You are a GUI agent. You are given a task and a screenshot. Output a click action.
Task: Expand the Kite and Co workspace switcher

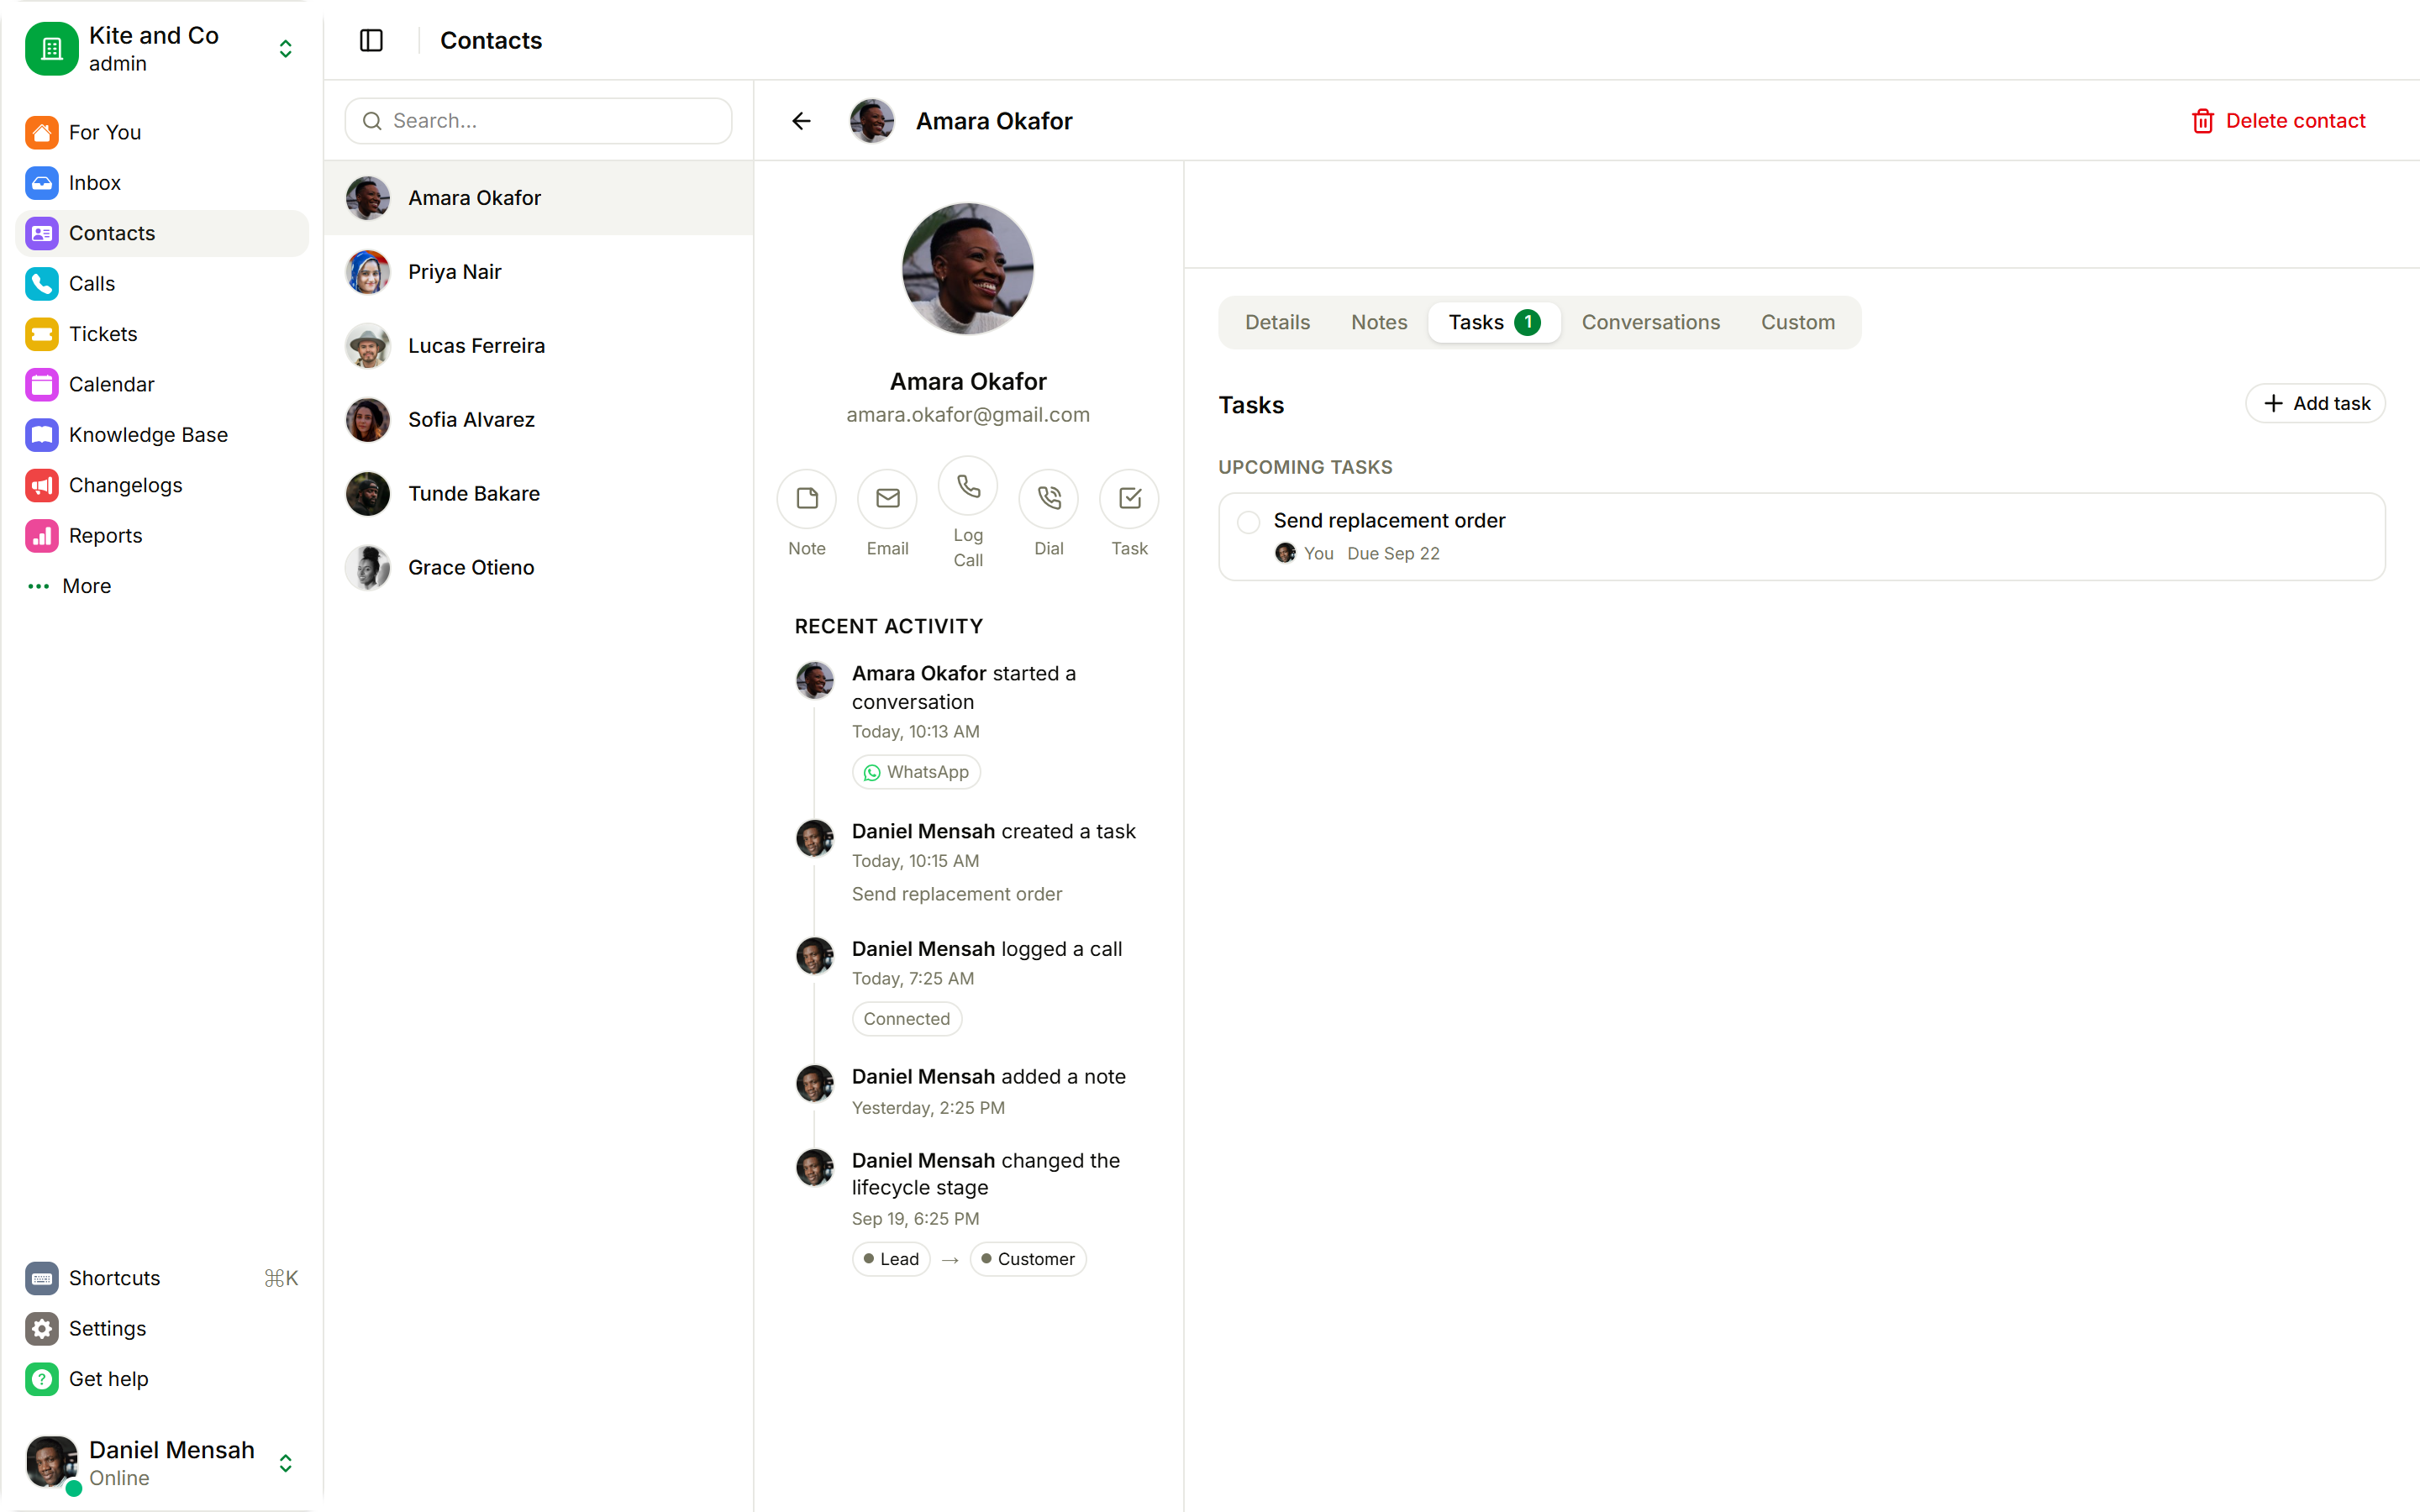(162, 49)
